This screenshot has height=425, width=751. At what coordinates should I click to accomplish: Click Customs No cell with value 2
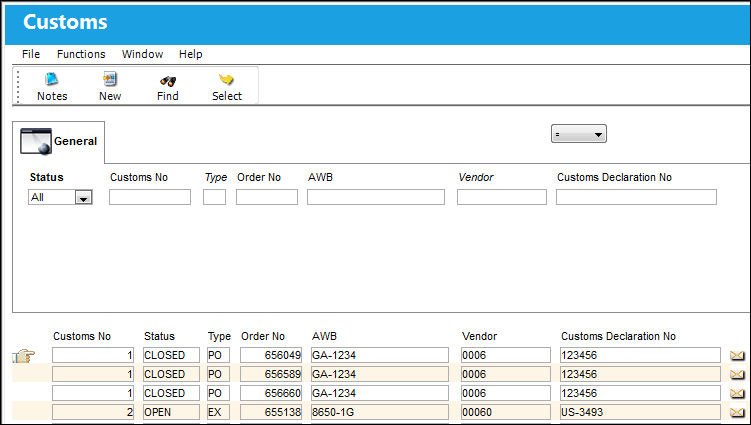pyautogui.click(x=93, y=412)
